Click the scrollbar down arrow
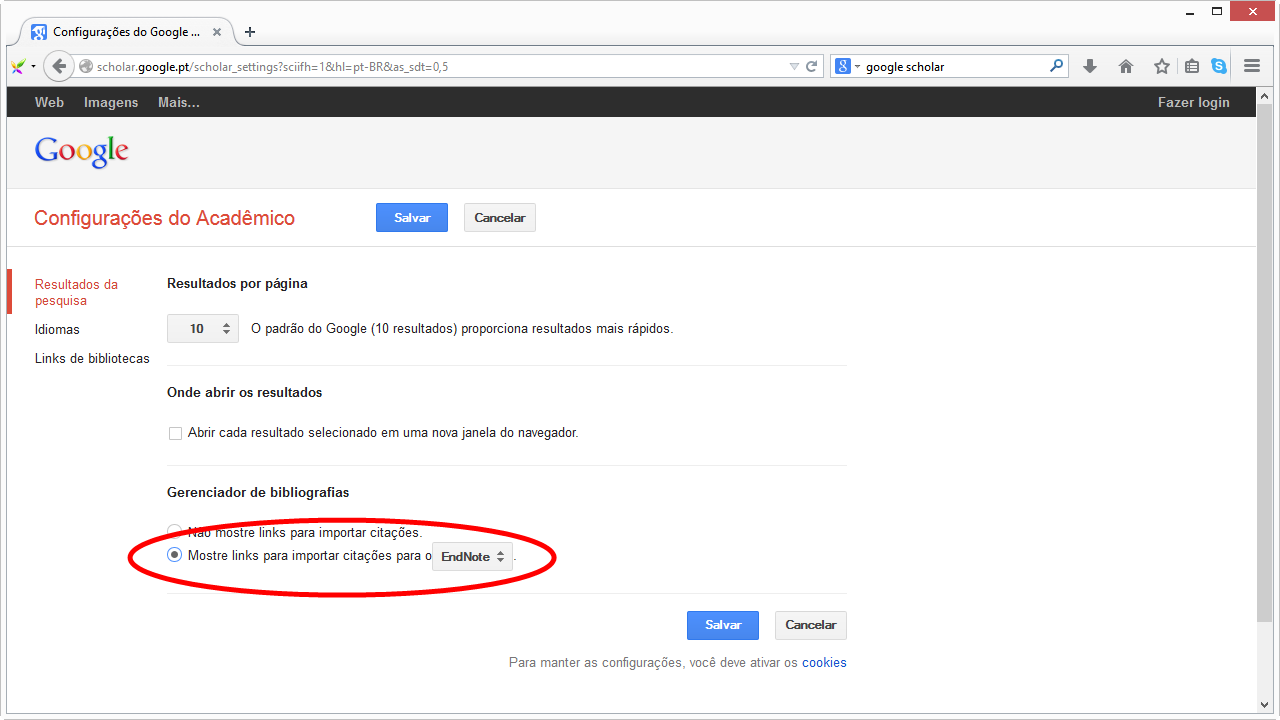1280x720 pixels. point(1264,703)
